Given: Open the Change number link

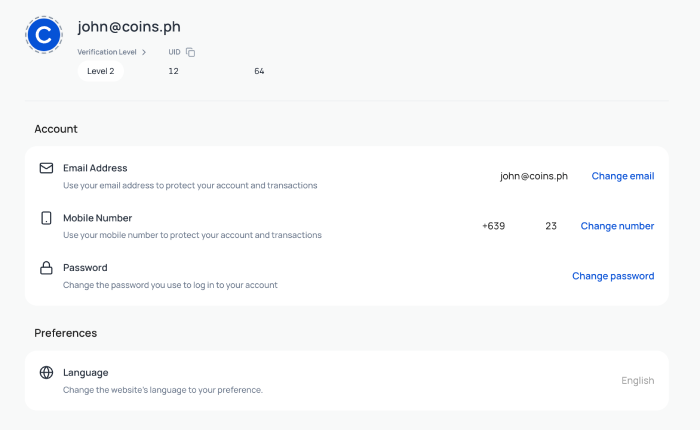Looking at the screenshot, I should 617,226.
